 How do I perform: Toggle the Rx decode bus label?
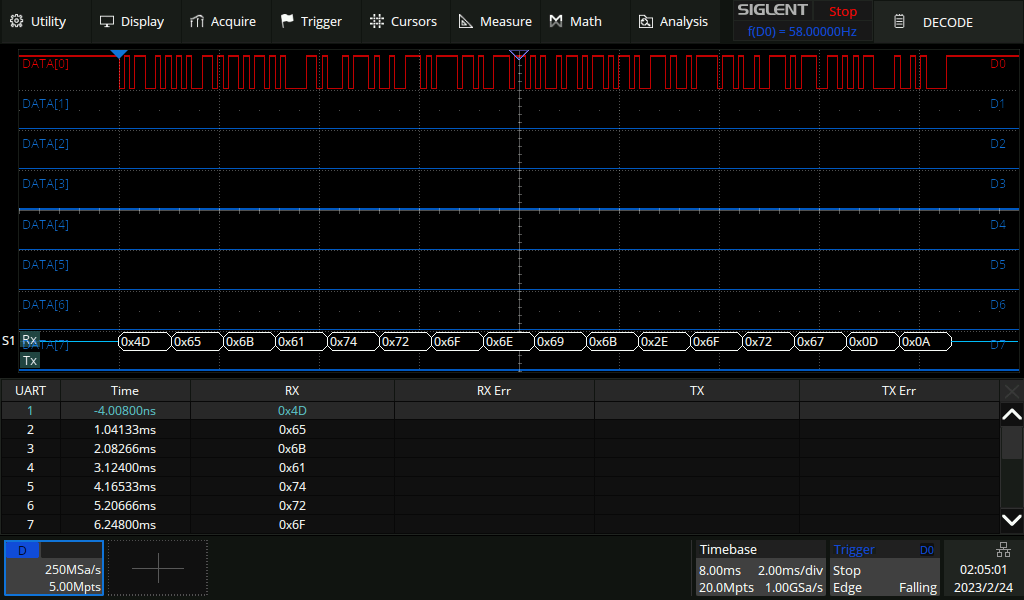coord(30,341)
